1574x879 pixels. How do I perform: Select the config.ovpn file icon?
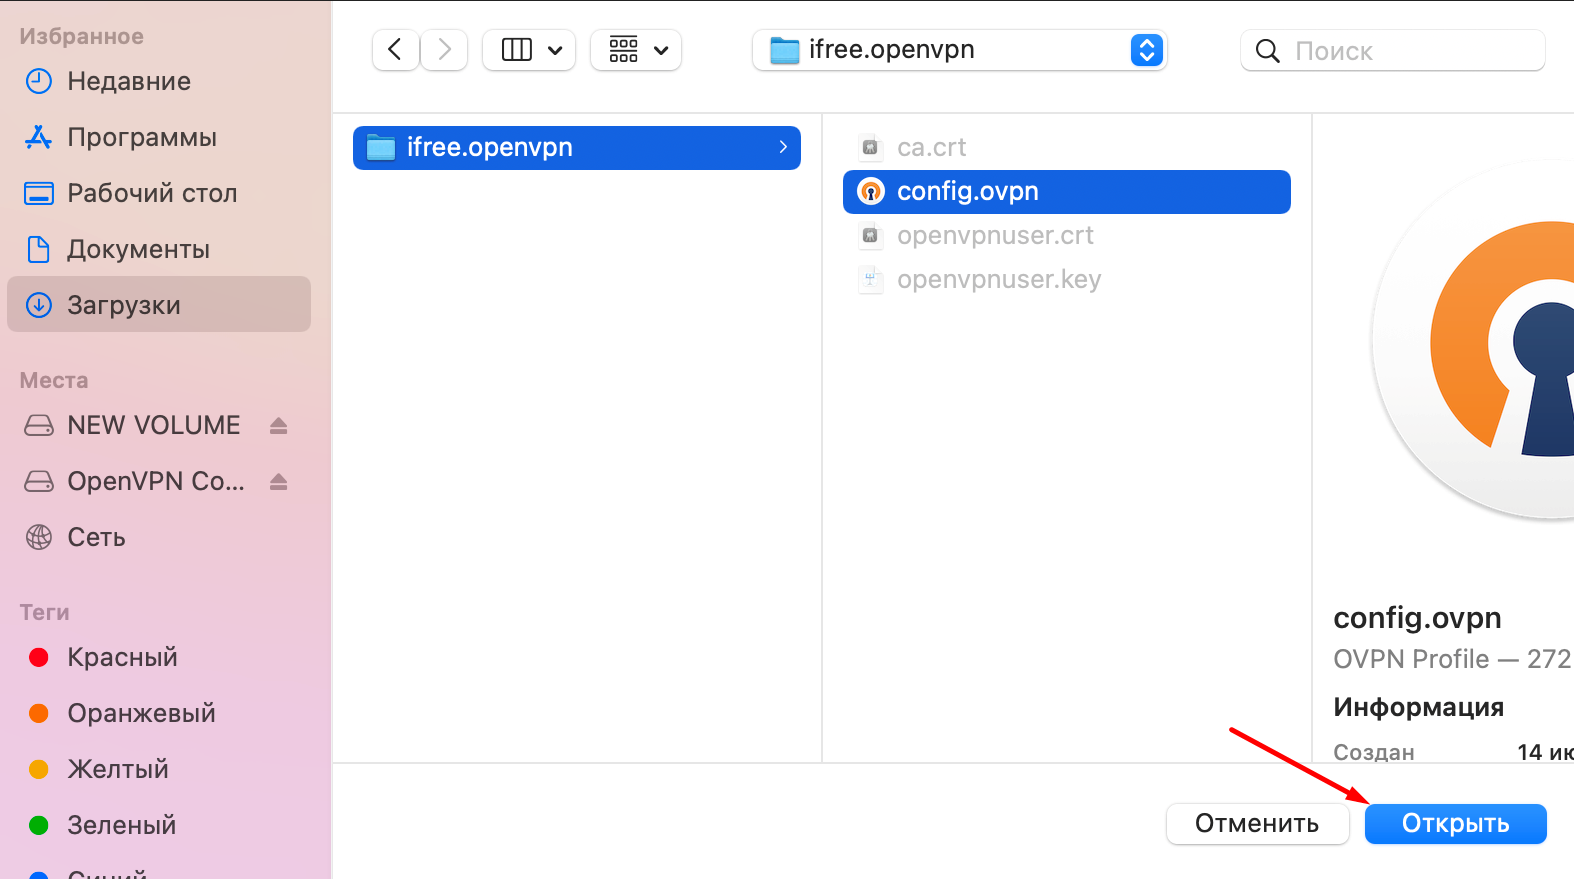point(871,191)
